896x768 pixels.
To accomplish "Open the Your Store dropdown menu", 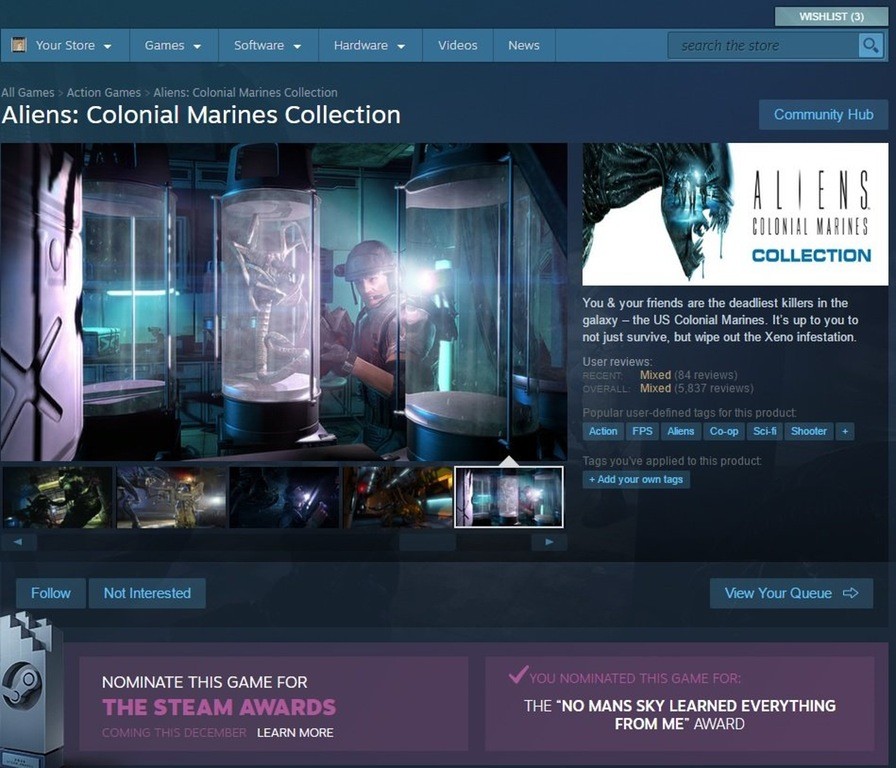I will point(65,45).
